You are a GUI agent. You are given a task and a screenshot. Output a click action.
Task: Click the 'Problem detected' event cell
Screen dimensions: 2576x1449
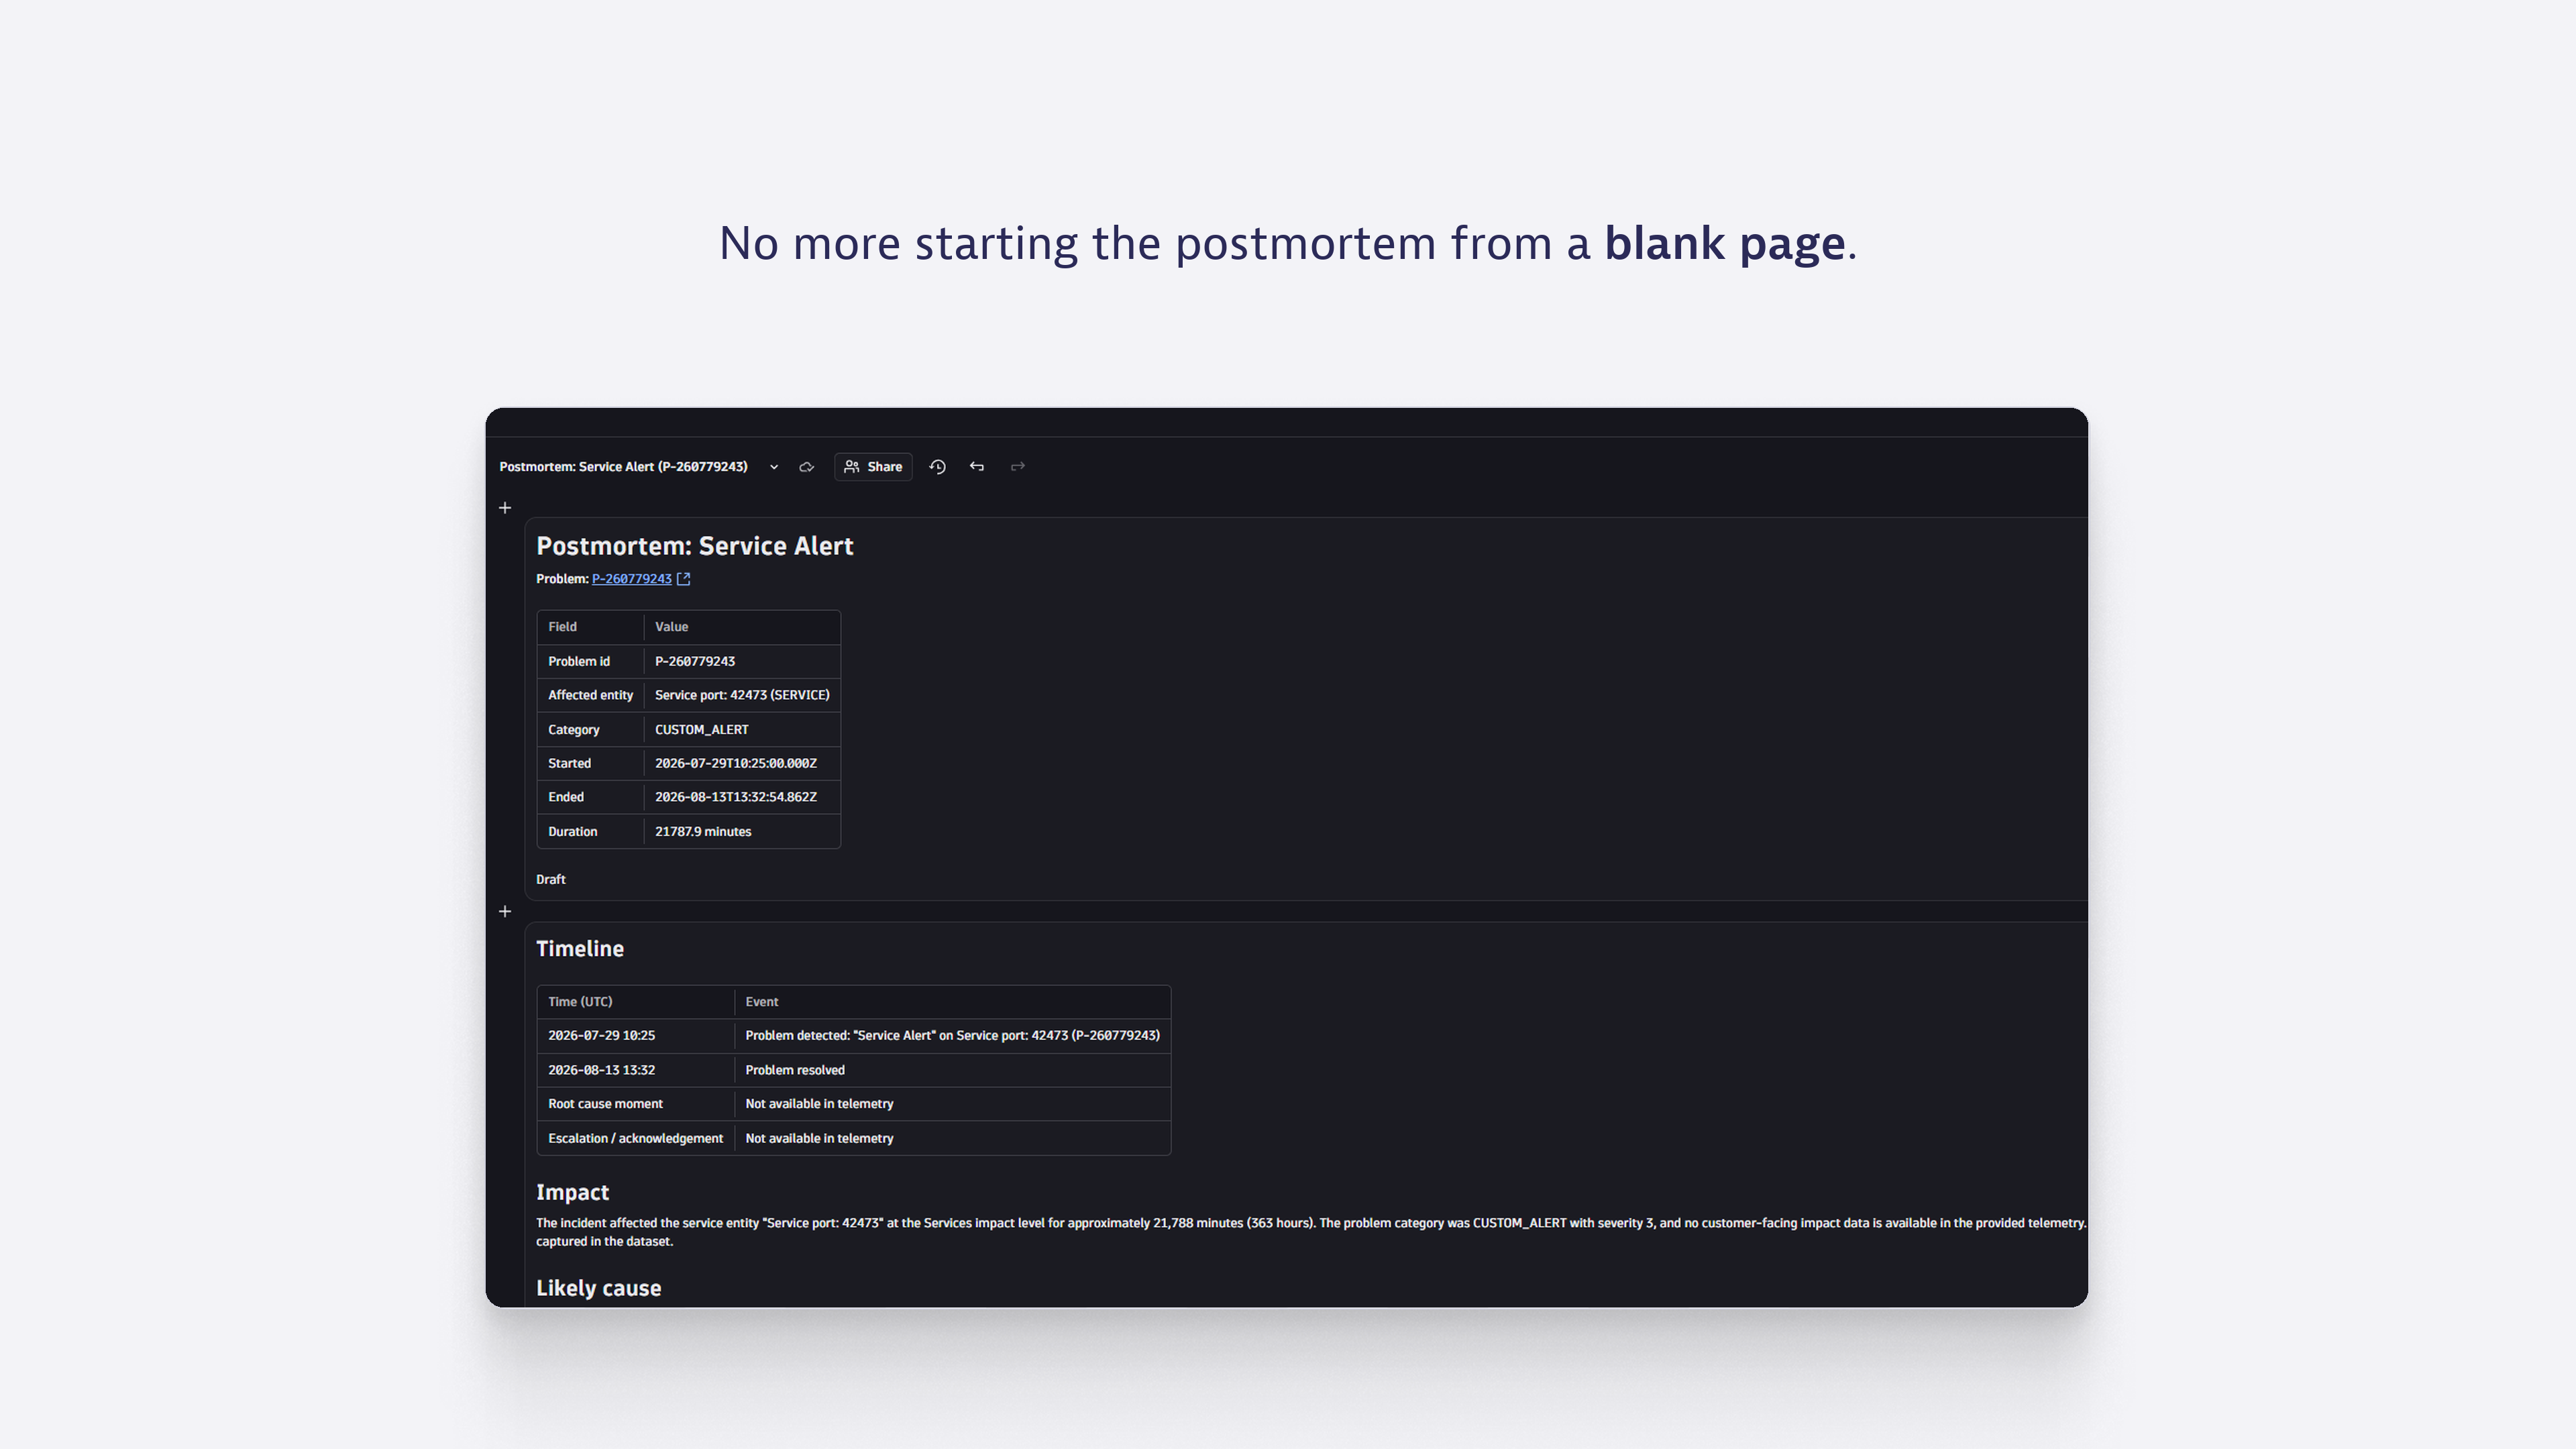(x=952, y=1036)
